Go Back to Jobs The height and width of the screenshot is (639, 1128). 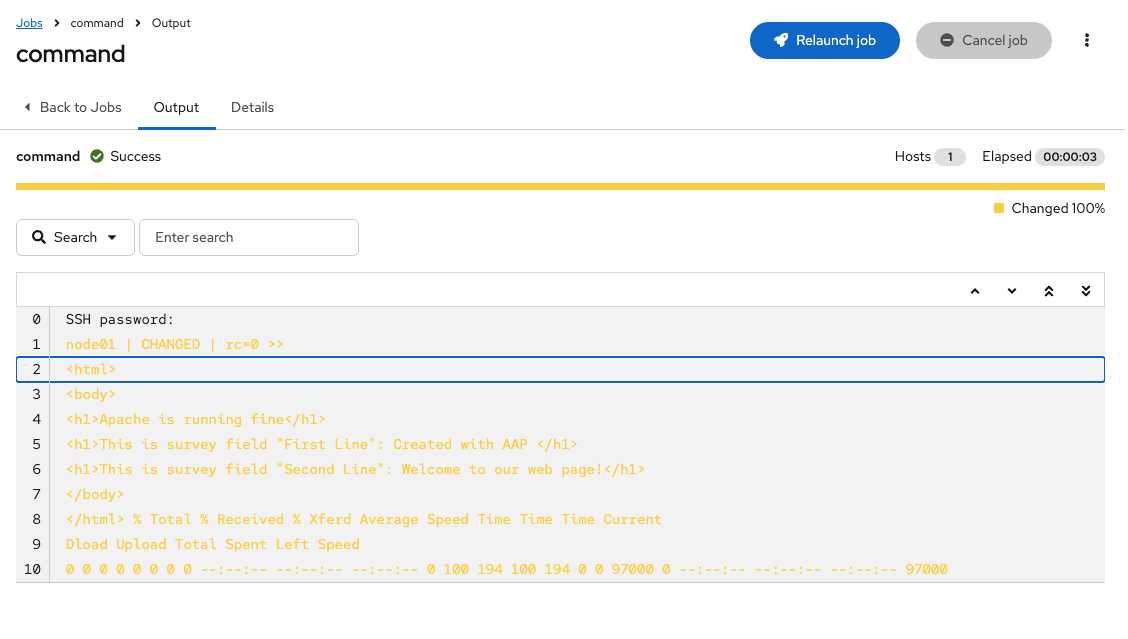(x=73, y=107)
